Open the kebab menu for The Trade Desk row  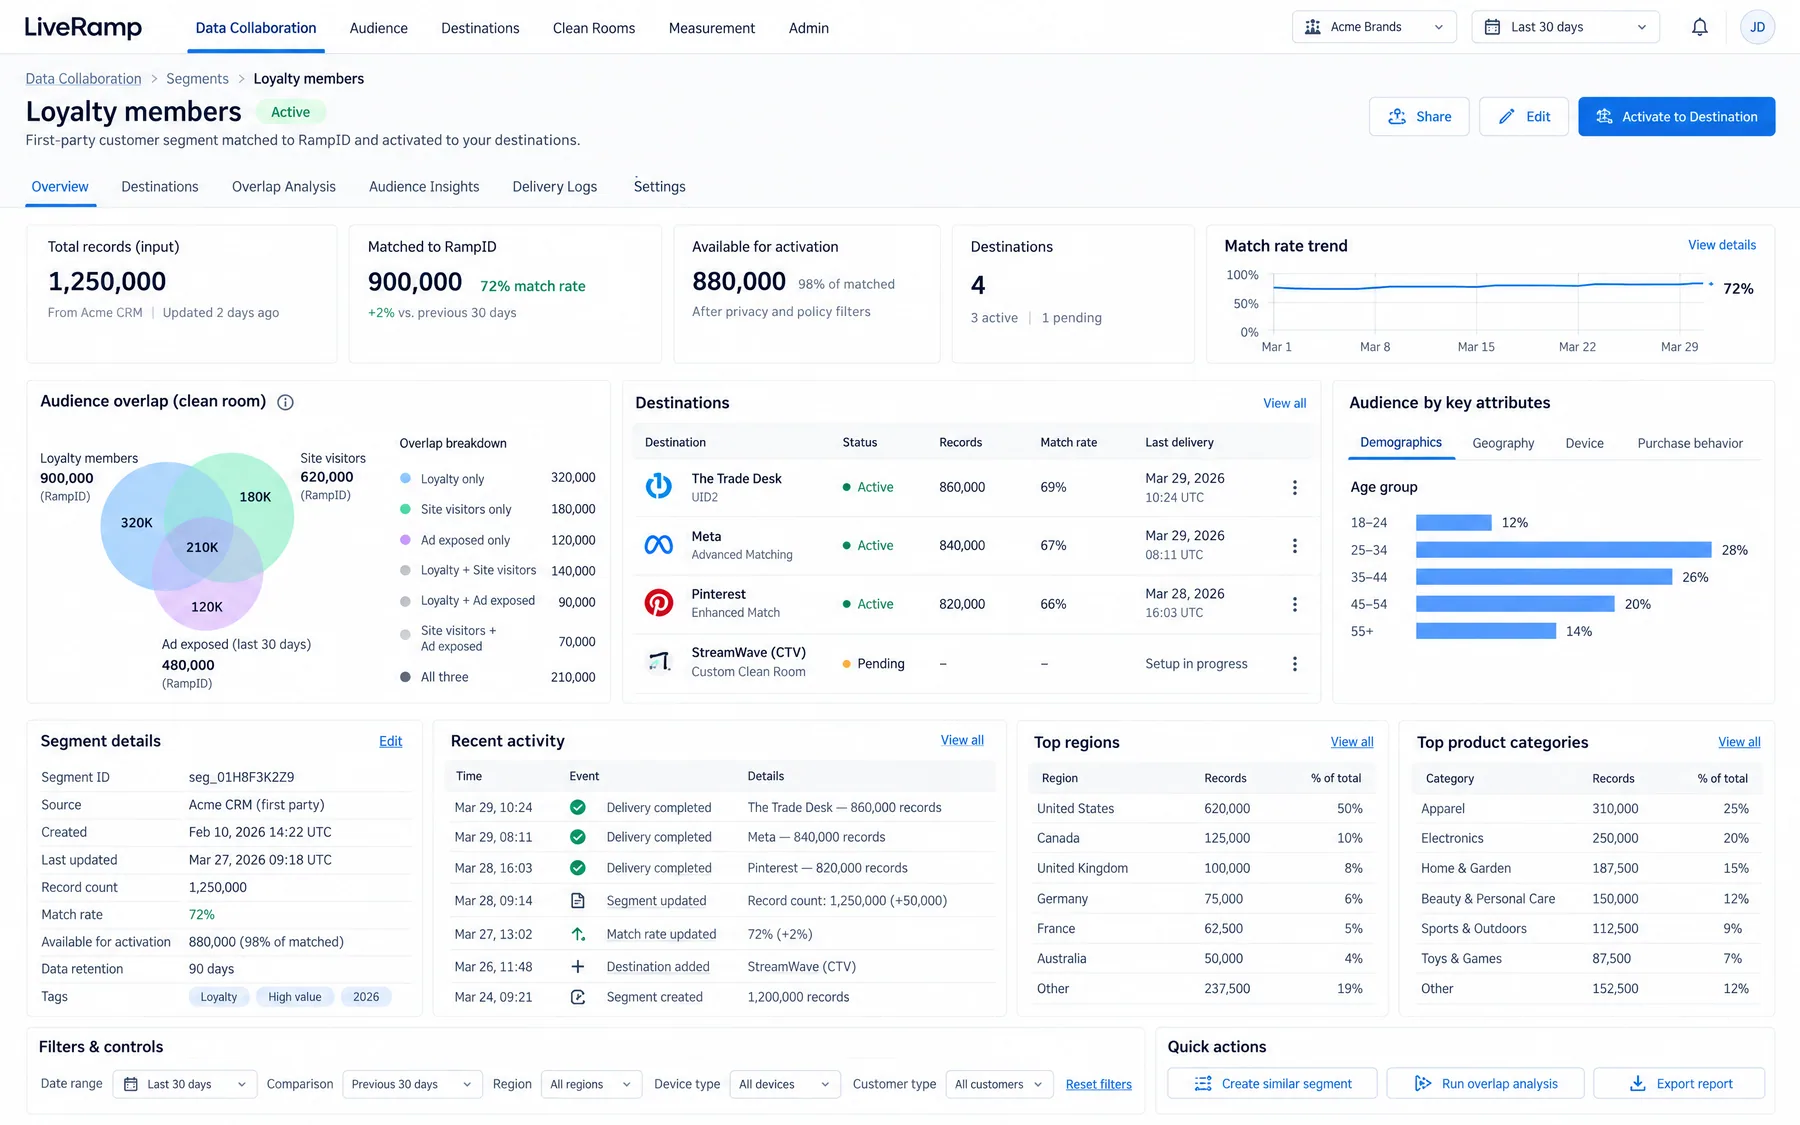(1294, 487)
